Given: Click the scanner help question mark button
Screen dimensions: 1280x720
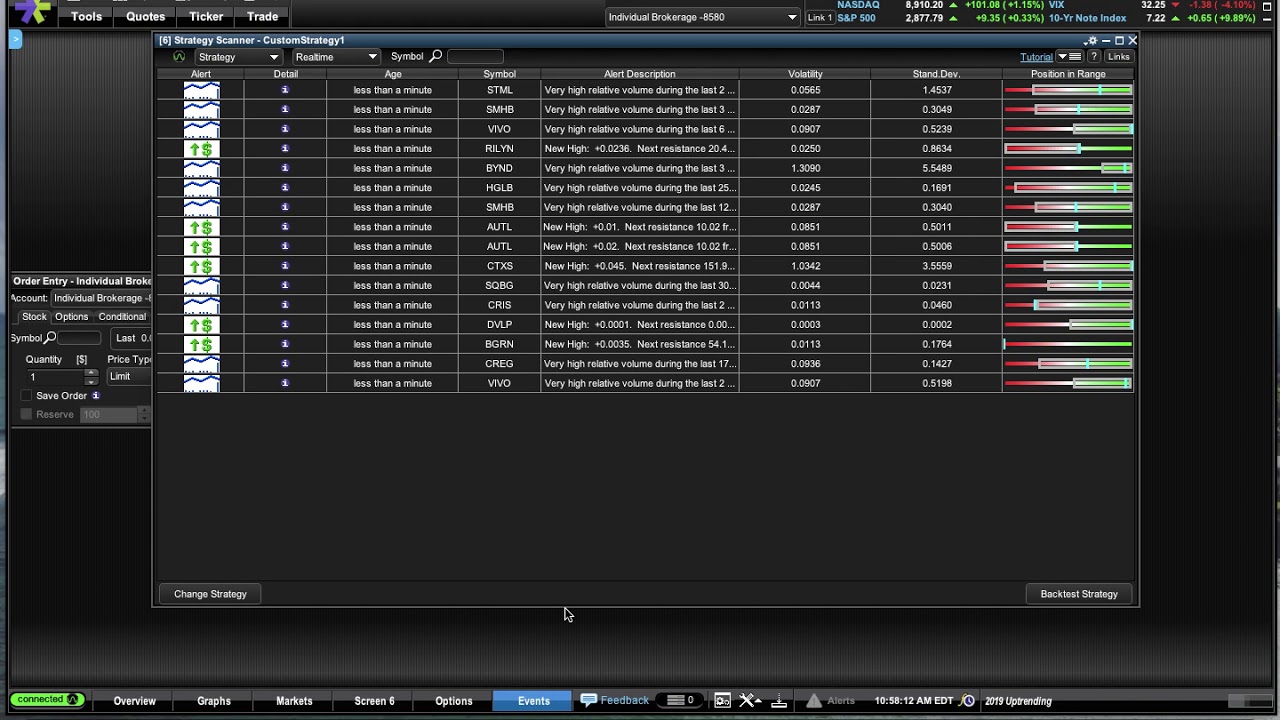Looking at the screenshot, I should 1093,57.
